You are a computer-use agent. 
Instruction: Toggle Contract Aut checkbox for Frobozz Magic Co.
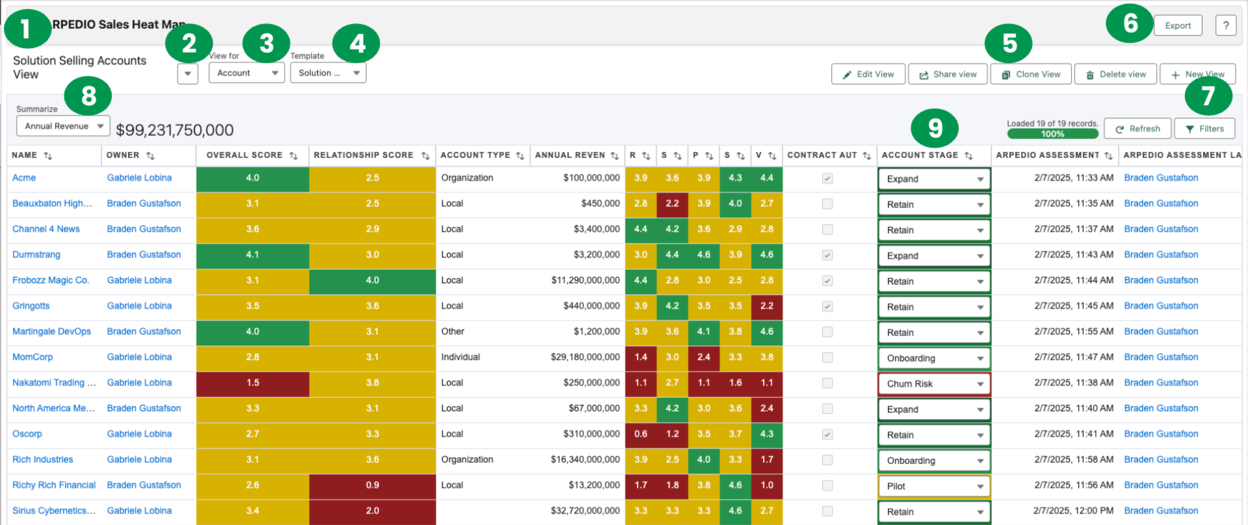tap(827, 281)
